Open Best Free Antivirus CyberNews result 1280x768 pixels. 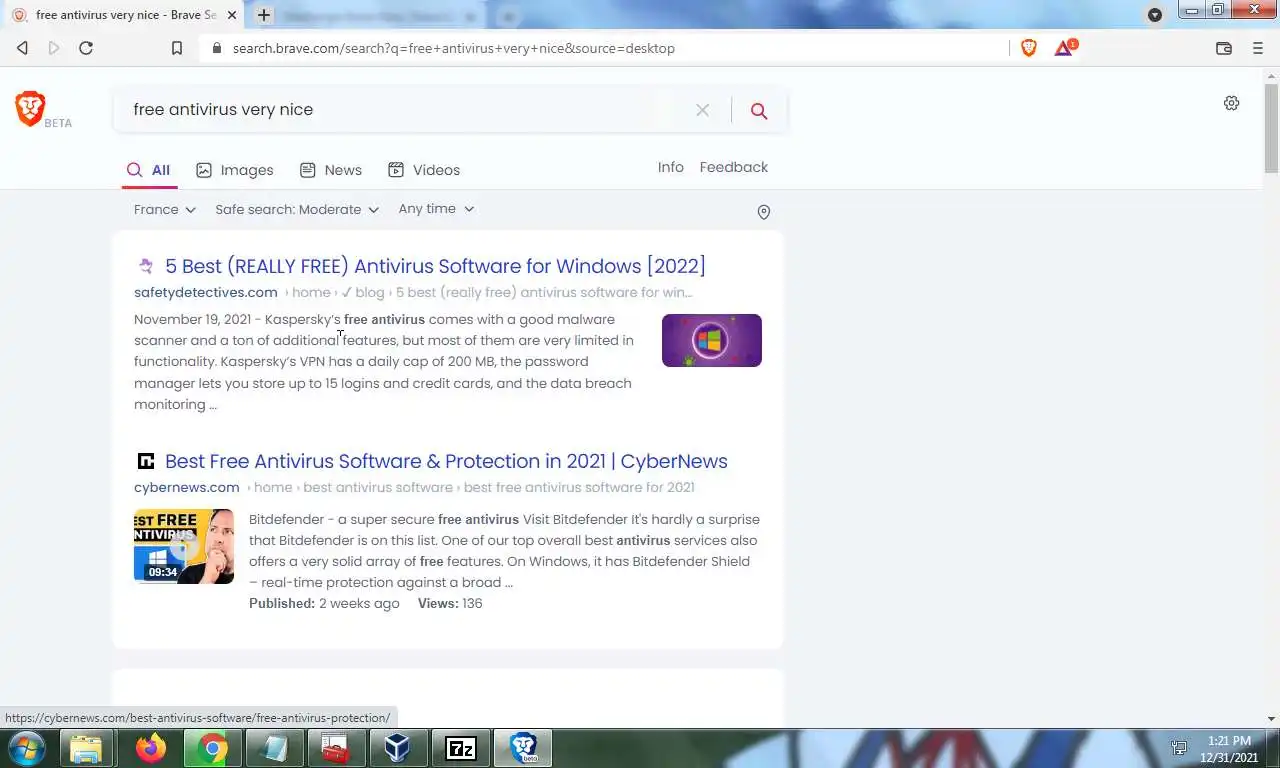446,461
